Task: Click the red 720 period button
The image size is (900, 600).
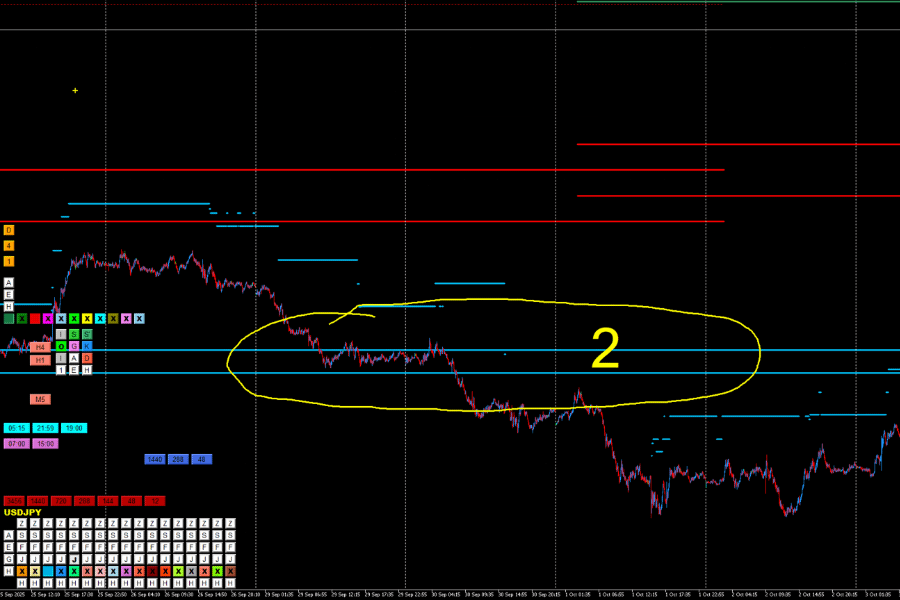Action: [62, 500]
